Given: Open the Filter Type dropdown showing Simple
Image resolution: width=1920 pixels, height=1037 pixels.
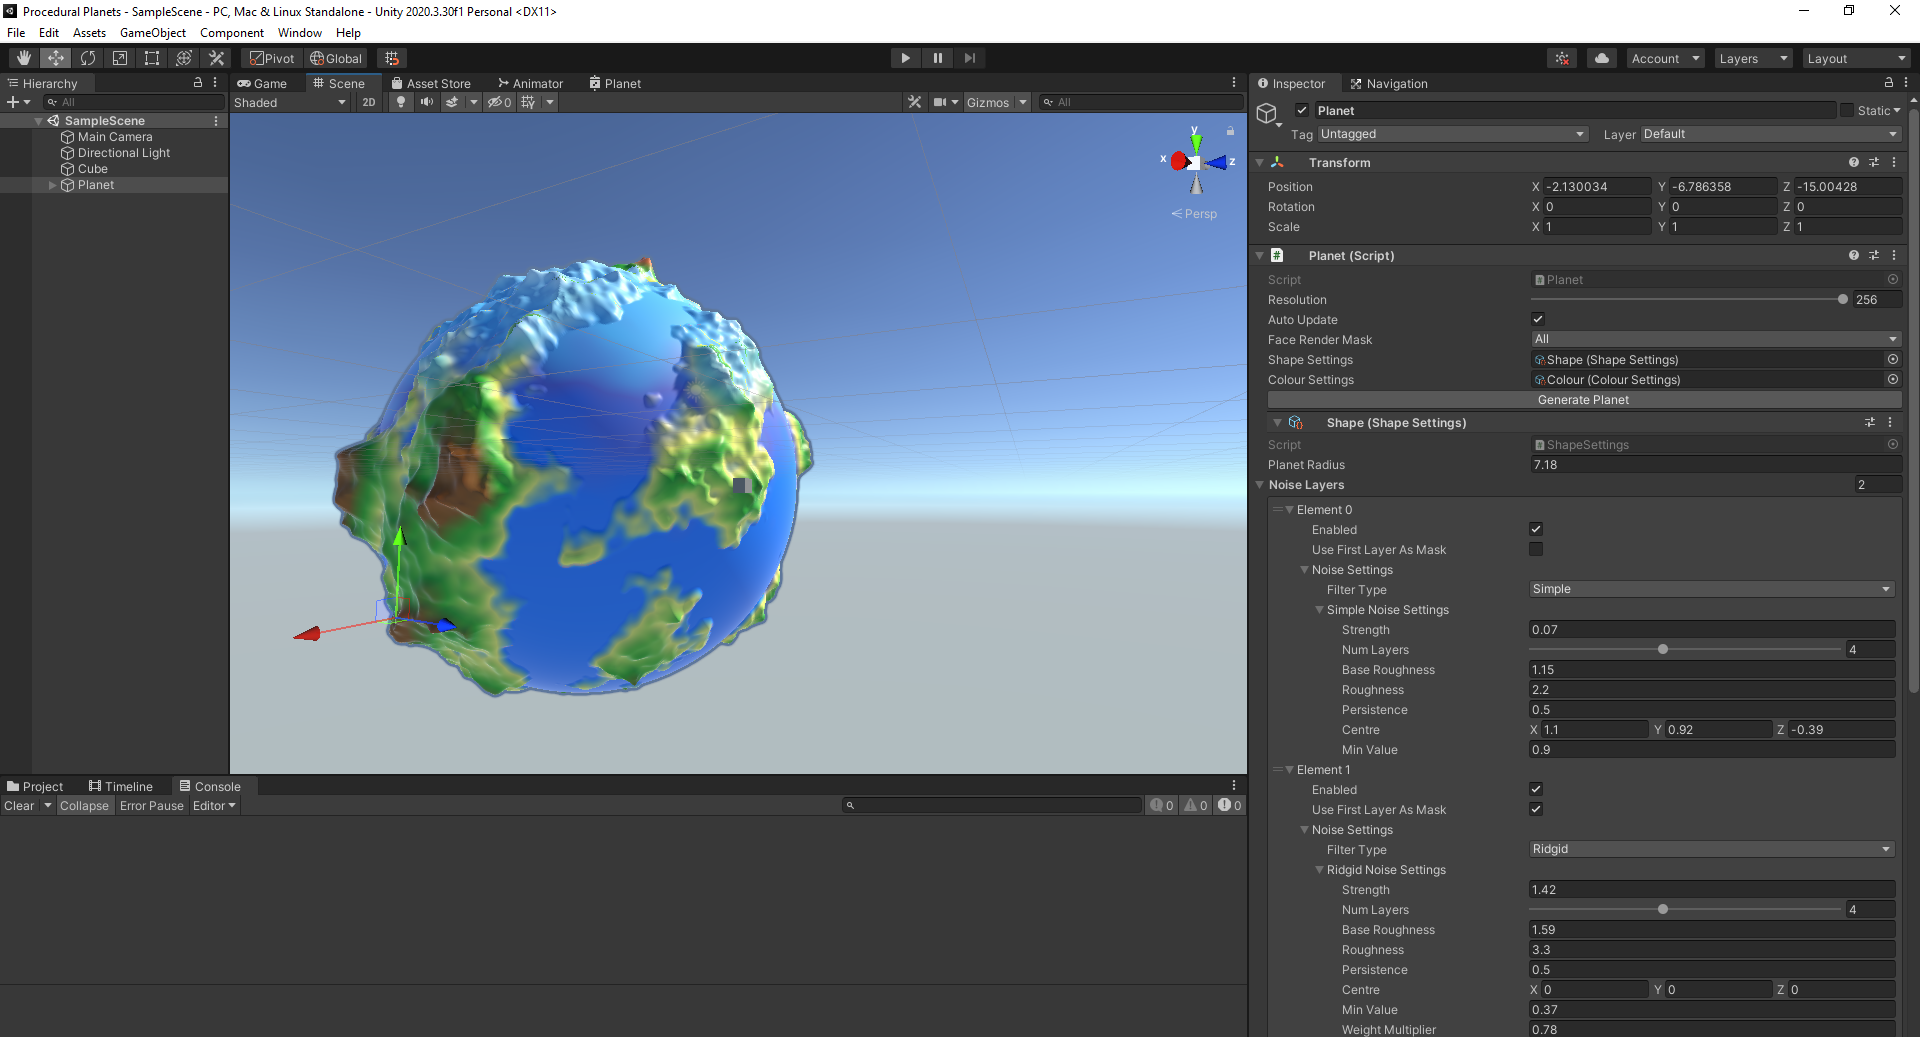Looking at the screenshot, I should [1710, 589].
